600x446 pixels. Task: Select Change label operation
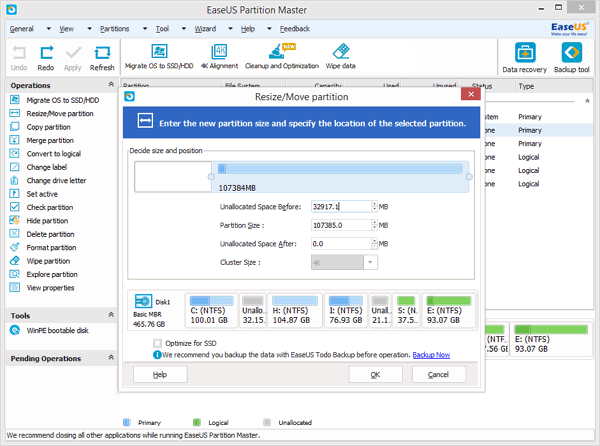pos(38,167)
